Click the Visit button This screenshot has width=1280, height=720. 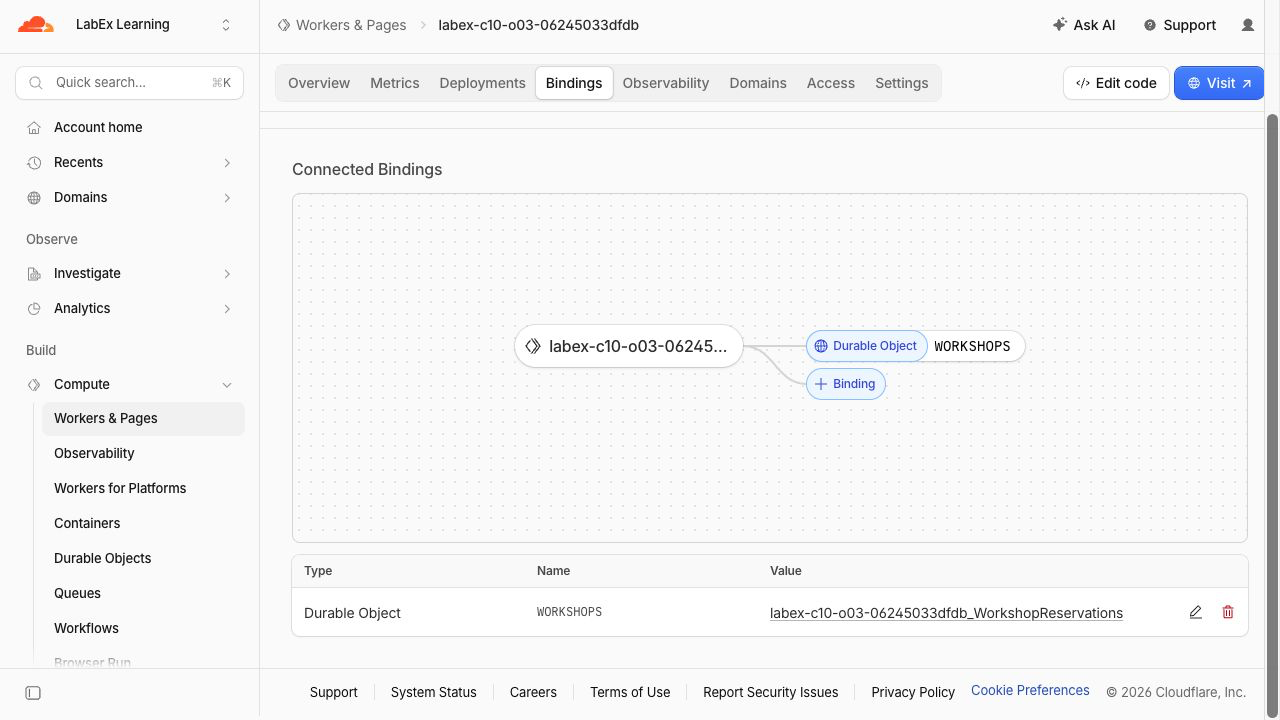1219,83
